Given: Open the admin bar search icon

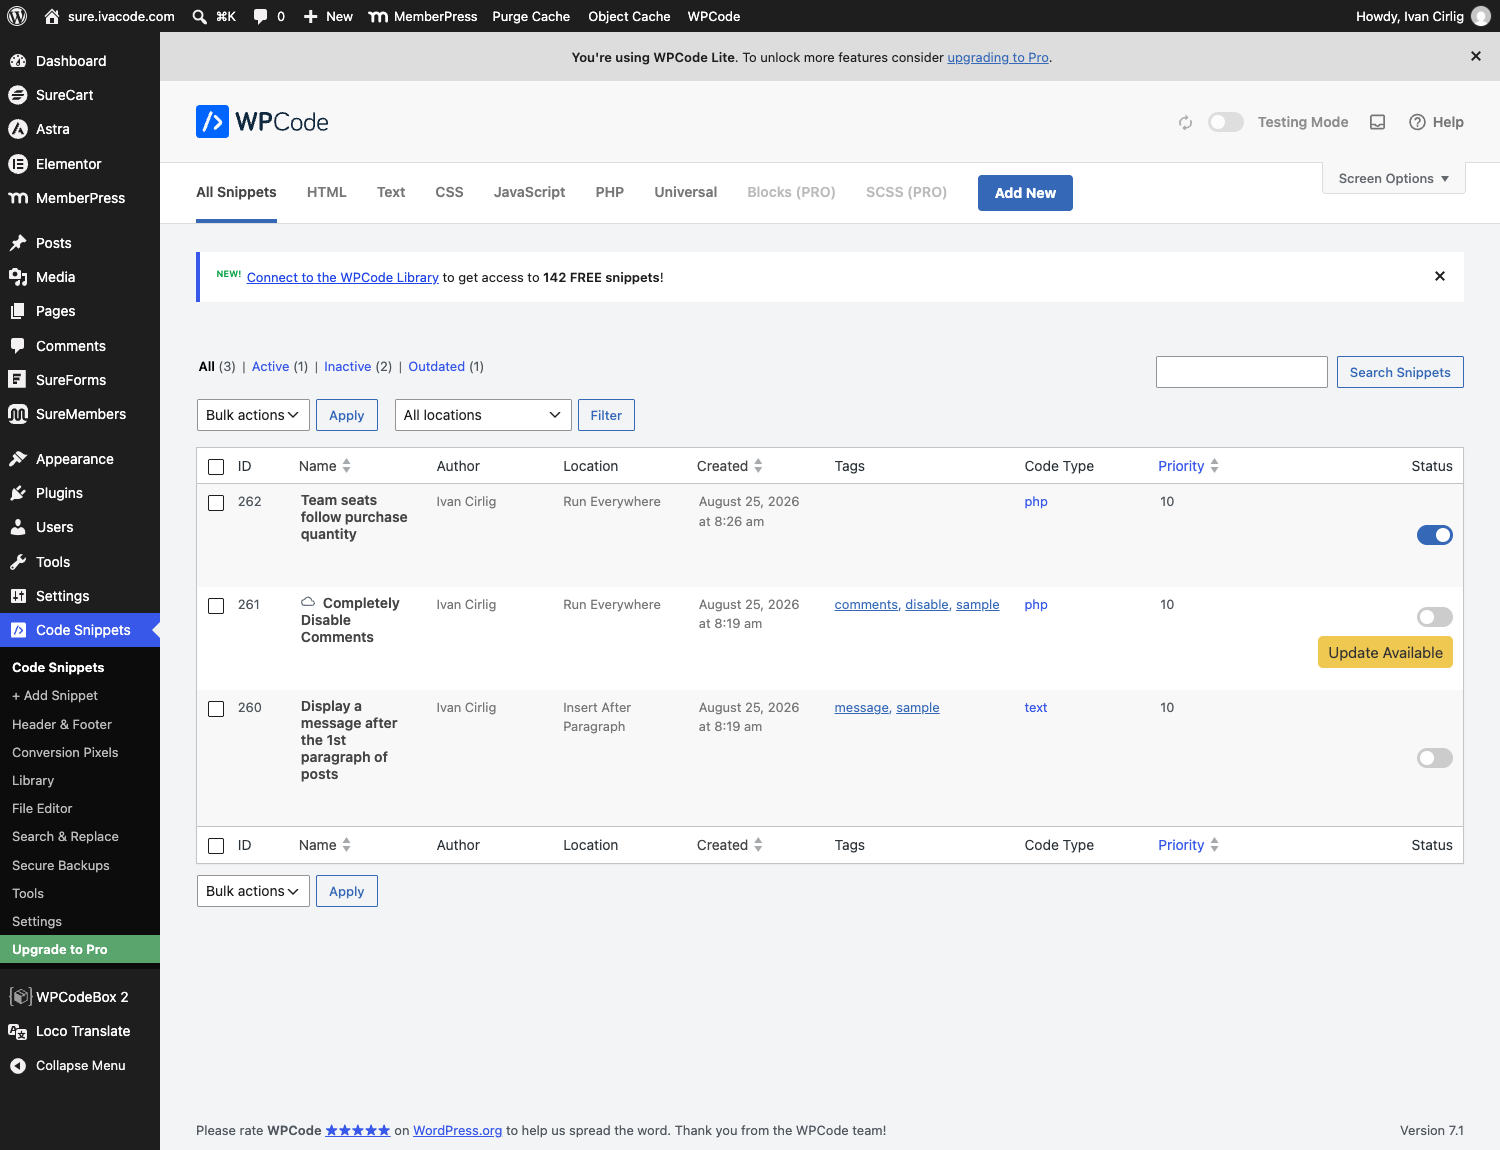Looking at the screenshot, I should pyautogui.click(x=199, y=16).
